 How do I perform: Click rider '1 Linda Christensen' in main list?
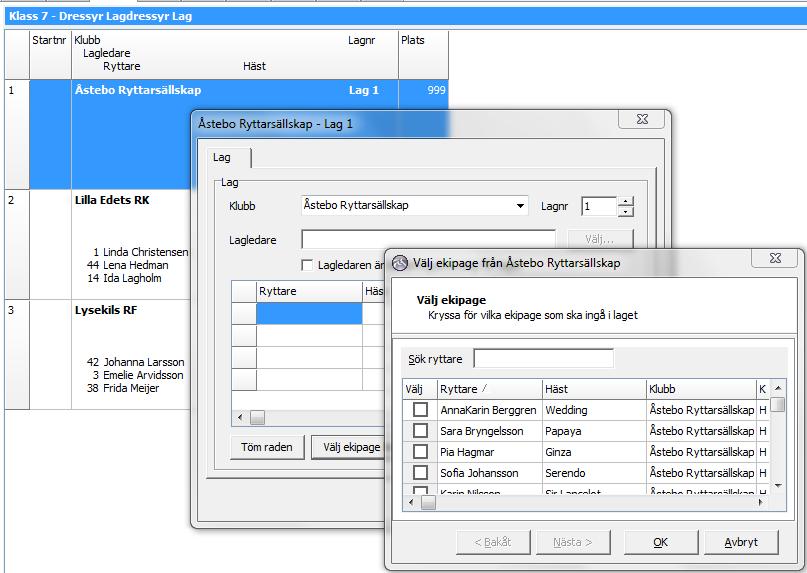coord(141,252)
